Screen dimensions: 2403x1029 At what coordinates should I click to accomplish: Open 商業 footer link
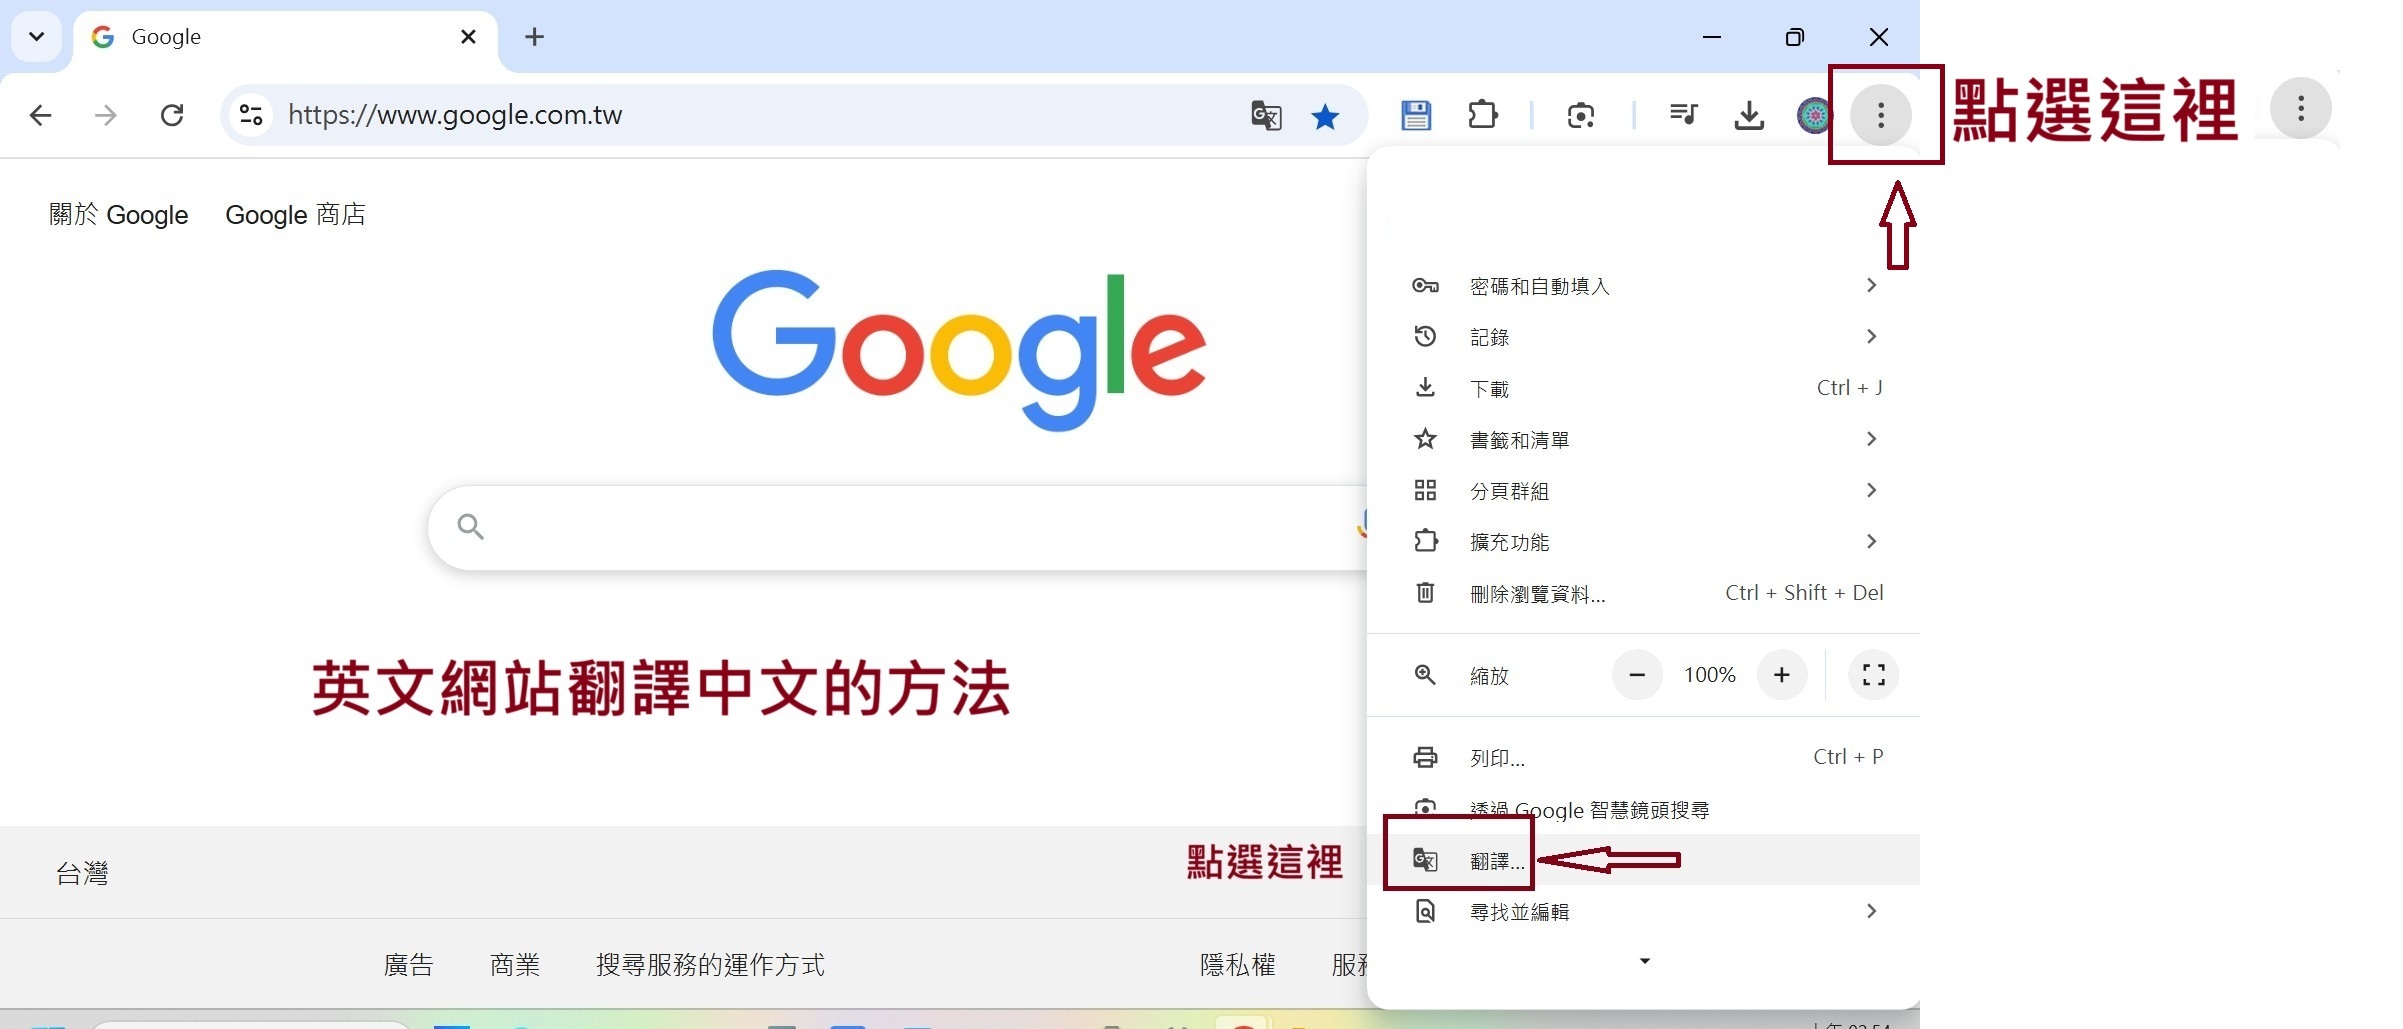click(x=515, y=965)
